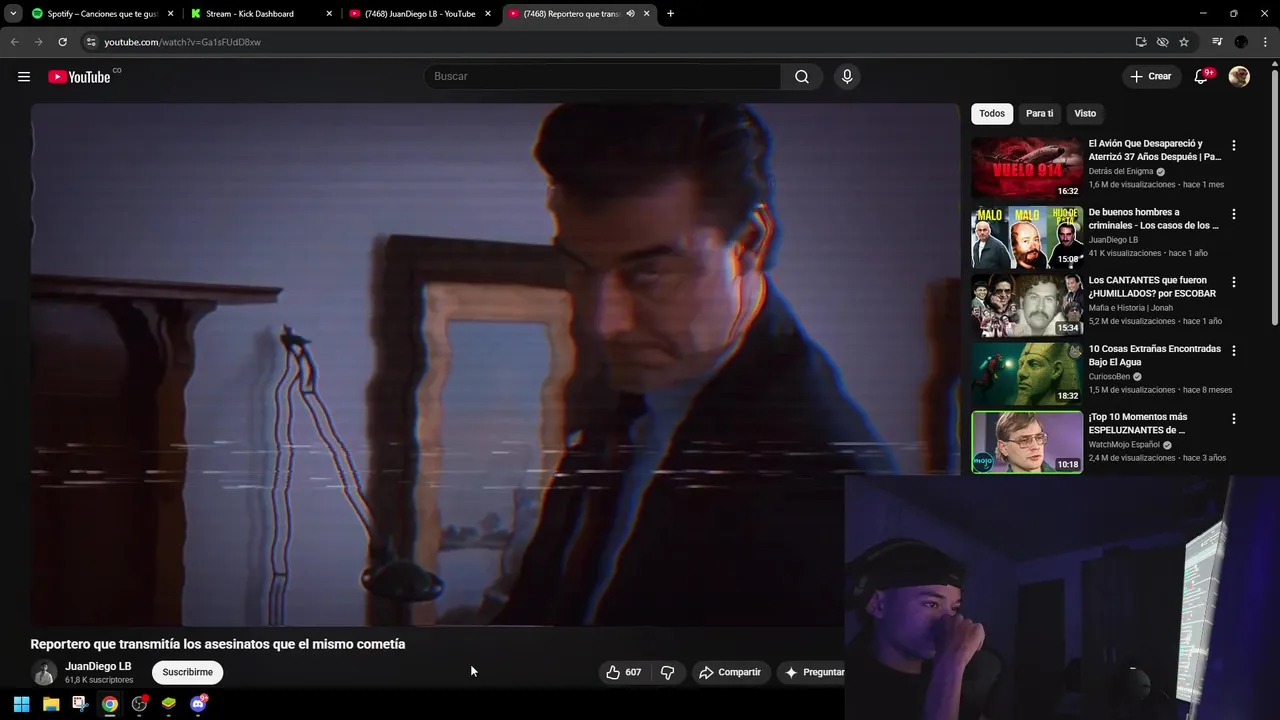
Task: Like the video with thumbs up
Action: coord(623,672)
